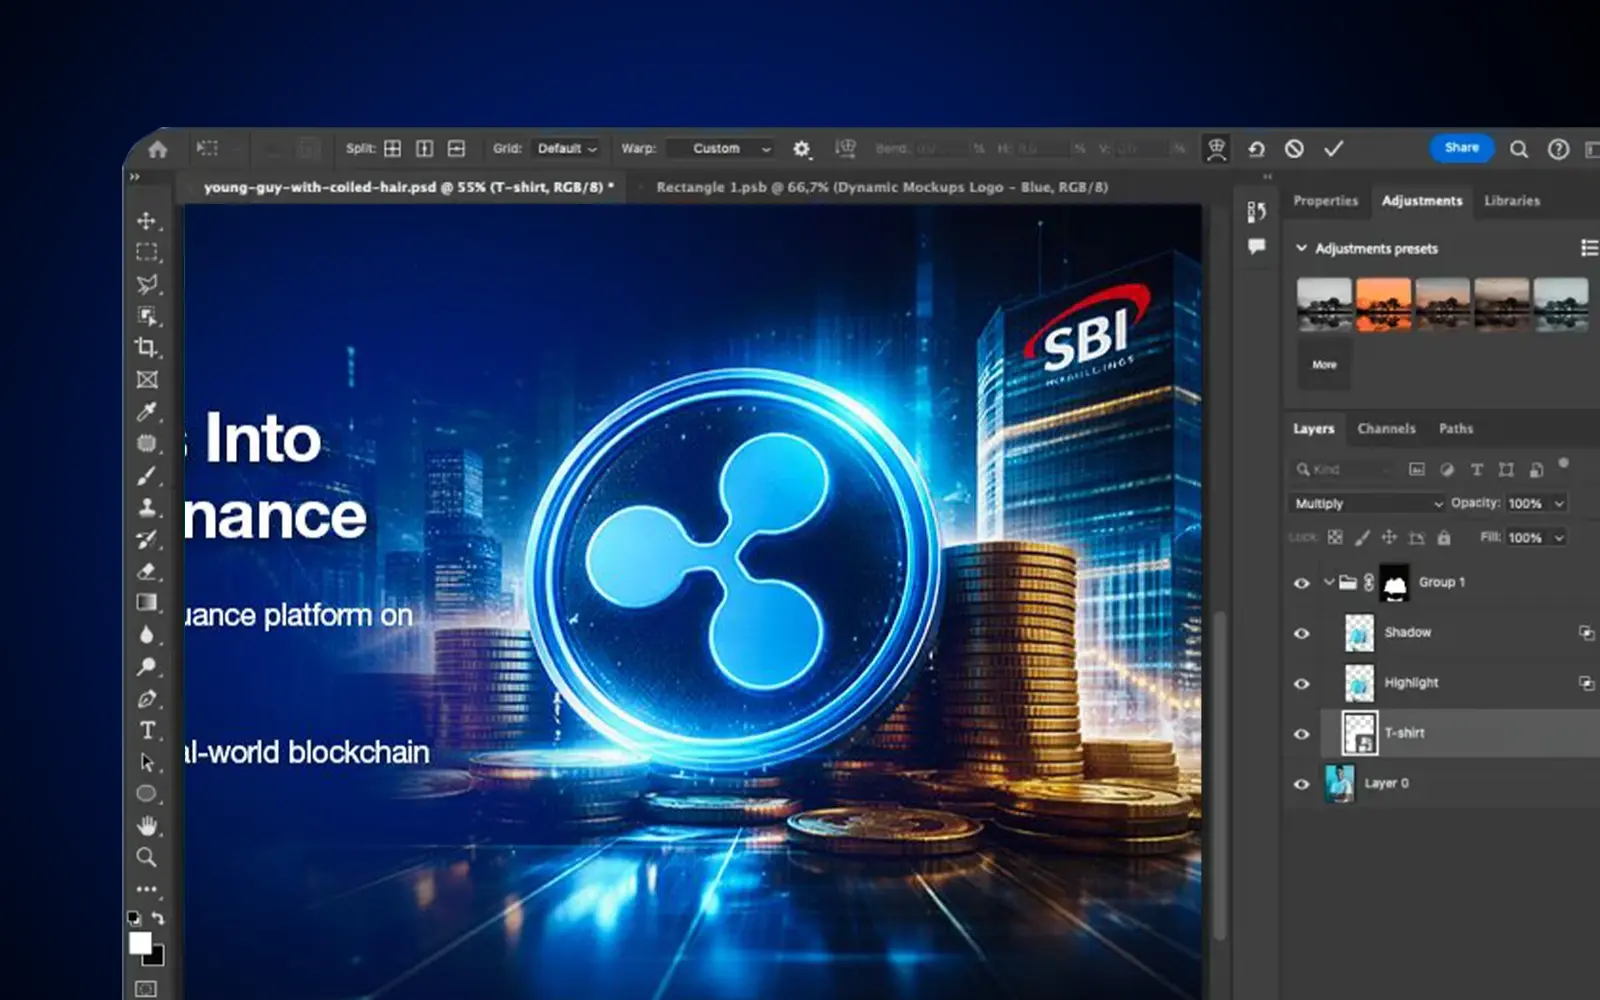Switch to the Properties tab
The width and height of the screenshot is (1600, 1000).
pos(1326,200)
